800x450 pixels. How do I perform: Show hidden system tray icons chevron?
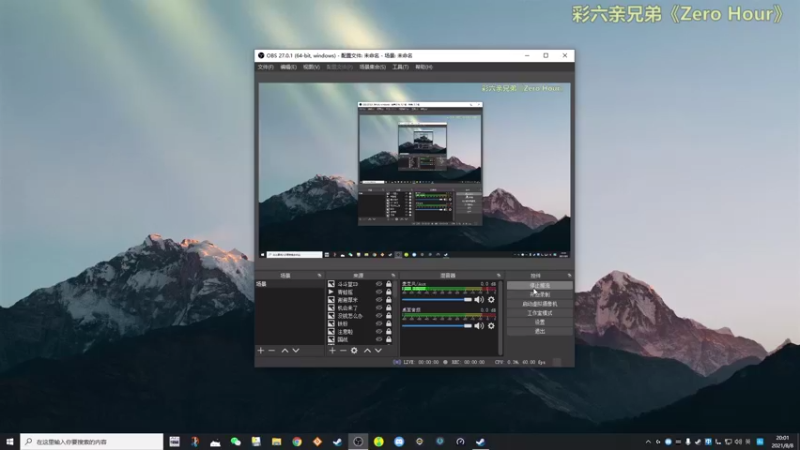[648, 442]
